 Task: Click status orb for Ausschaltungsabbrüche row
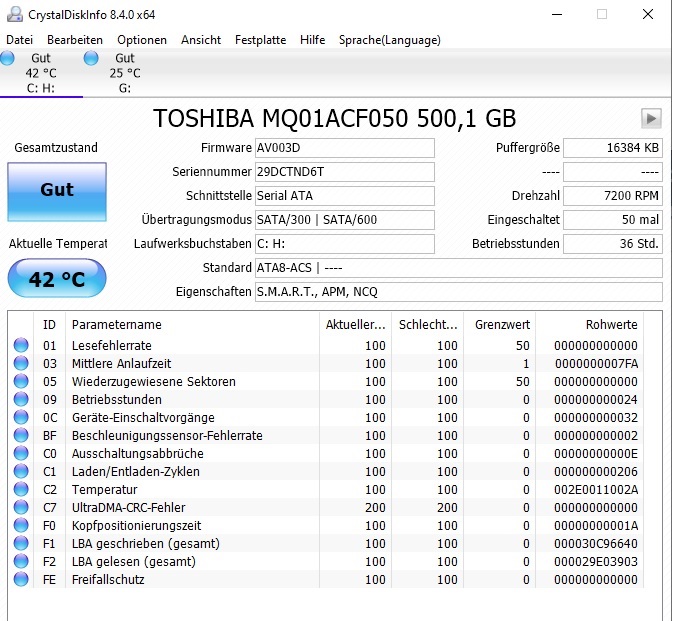(x=21, y=453)
